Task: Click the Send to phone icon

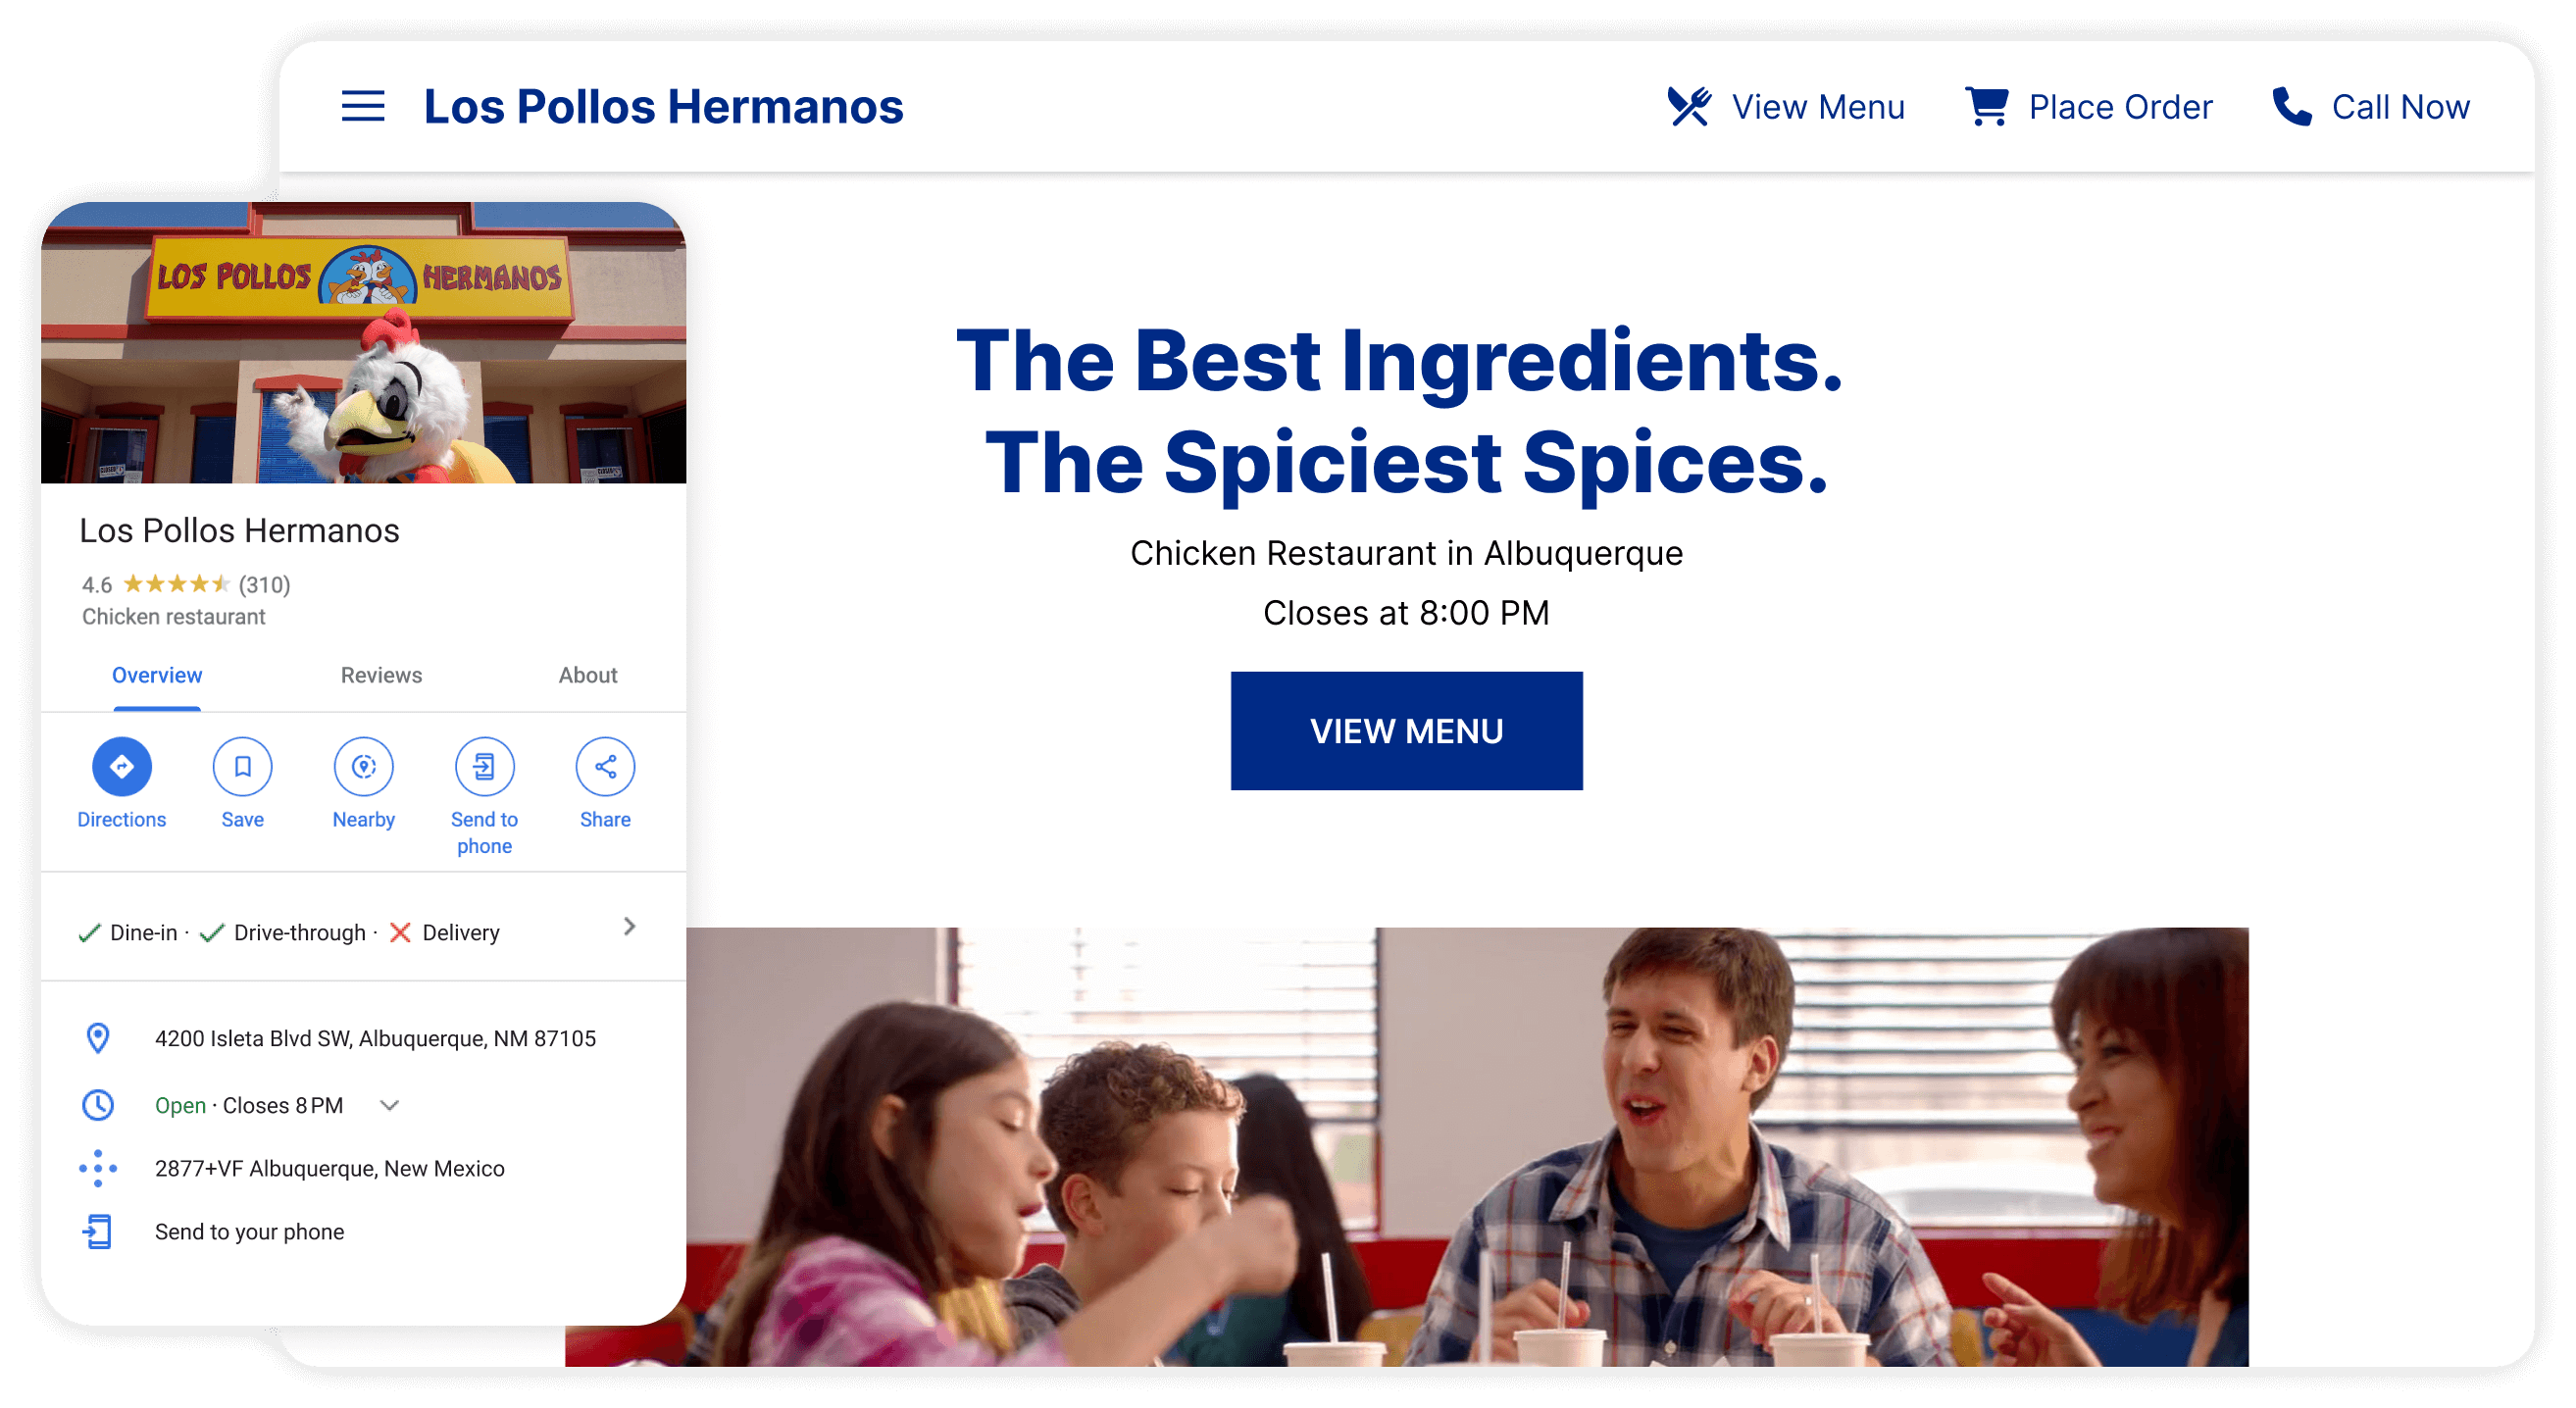Action: [485, 767]
